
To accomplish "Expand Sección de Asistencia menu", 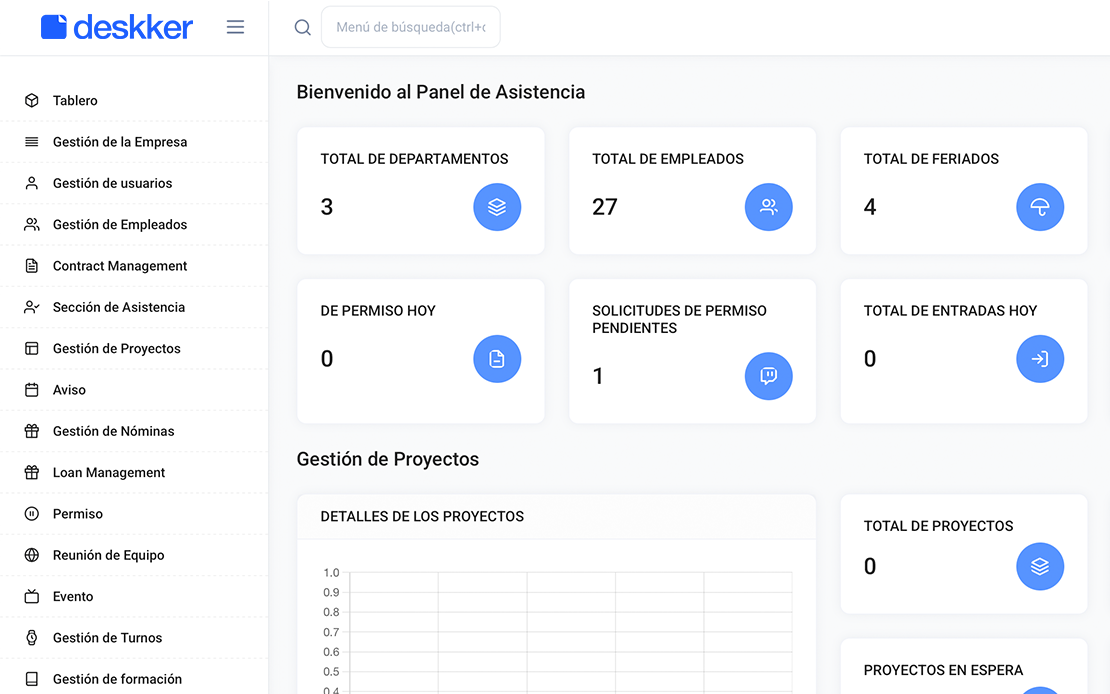I will click(x=134, y=307).
